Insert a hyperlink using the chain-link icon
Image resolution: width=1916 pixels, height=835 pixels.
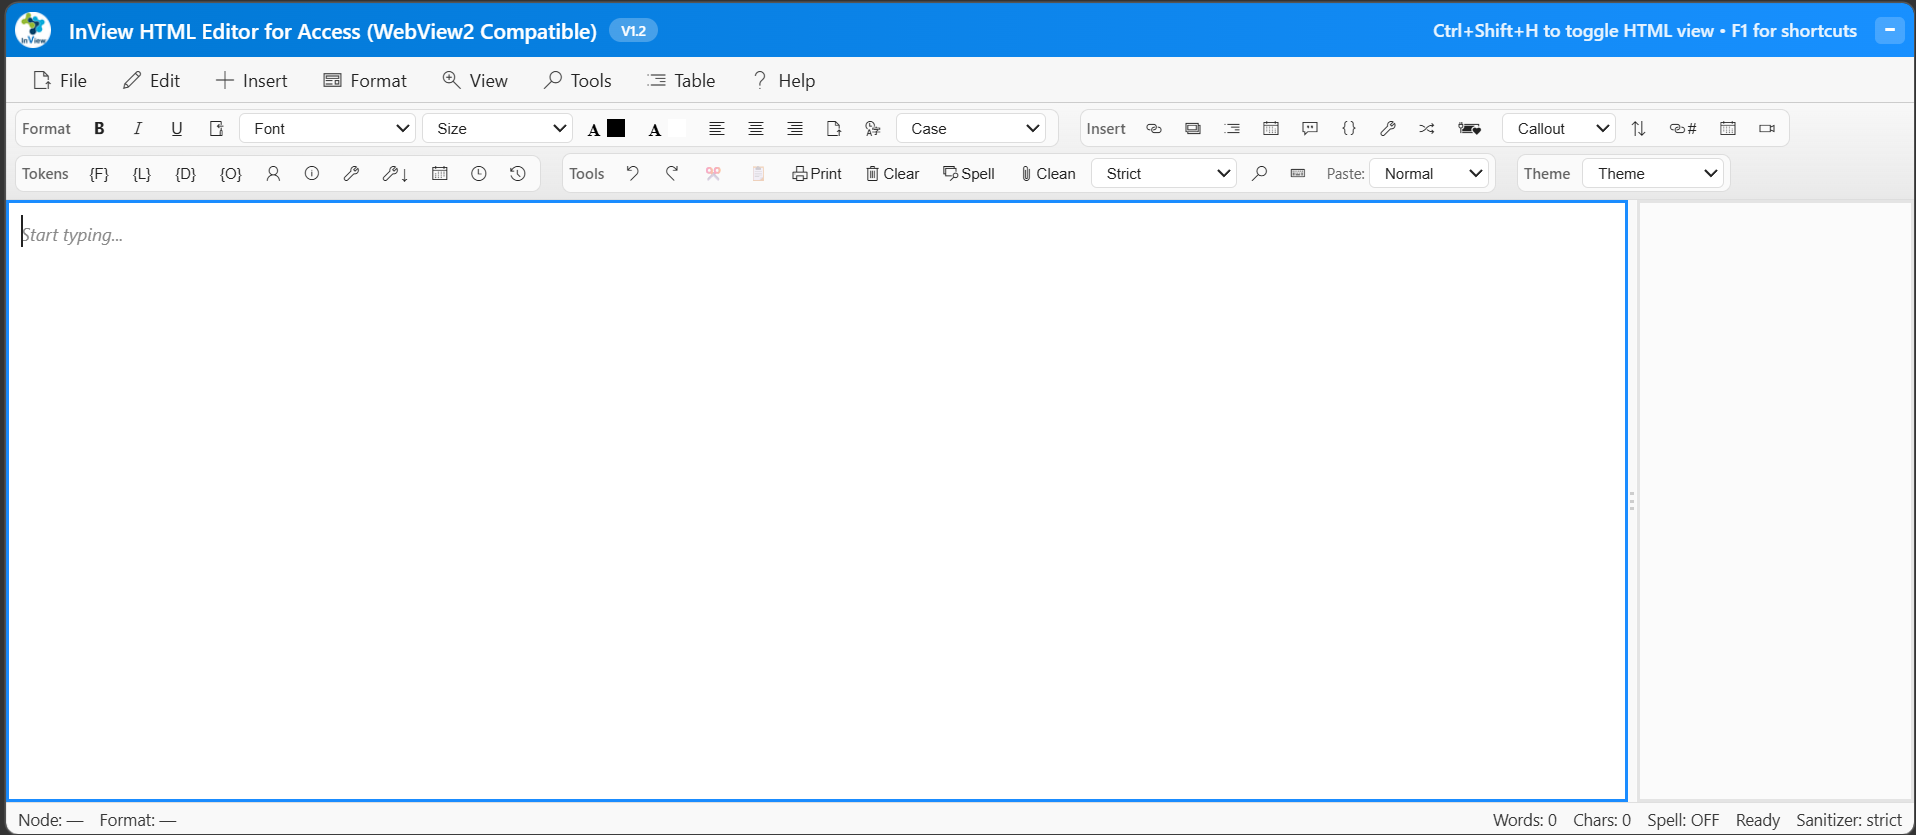click(x=1154, y=128)
